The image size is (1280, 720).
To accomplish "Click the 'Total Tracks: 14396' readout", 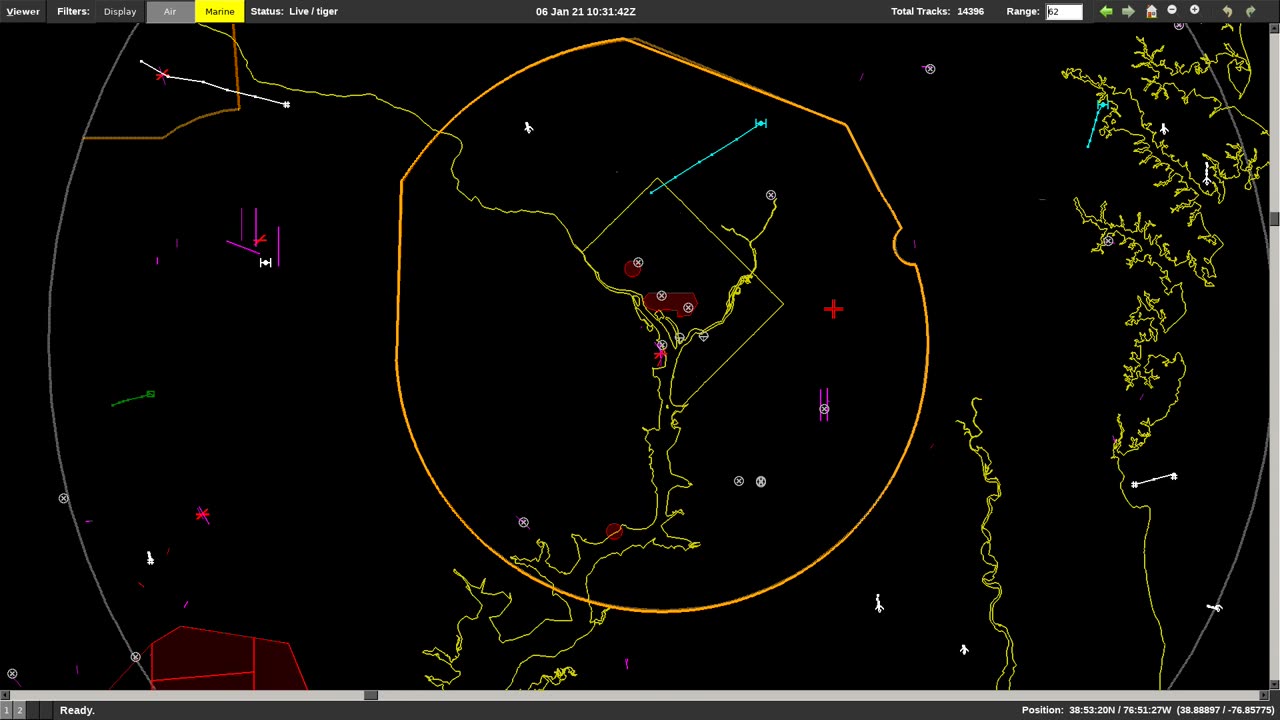I will coord(938,12).
